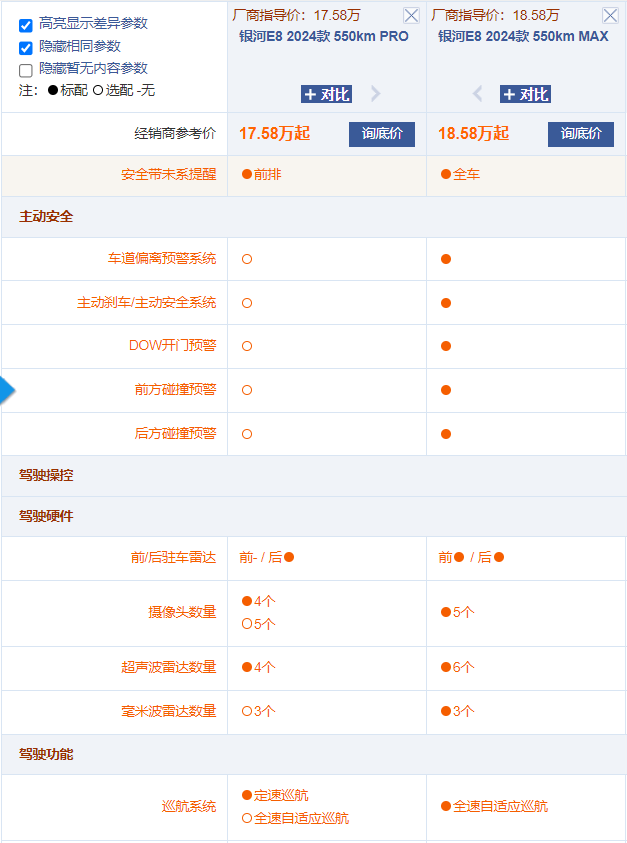The image size is (627, 843).
Task: Click blue side arrow at left edge
Action: (7, 390)
